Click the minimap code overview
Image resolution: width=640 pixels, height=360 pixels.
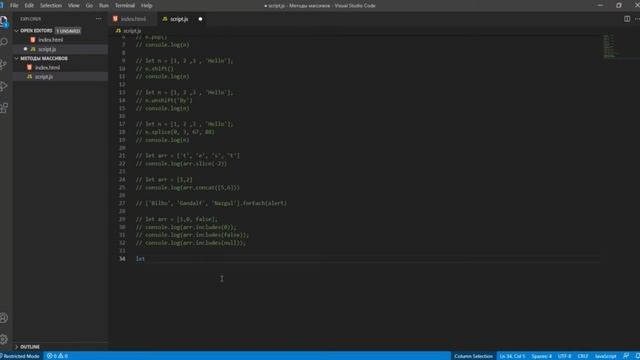pyautogui.click(x=610, y=46)
